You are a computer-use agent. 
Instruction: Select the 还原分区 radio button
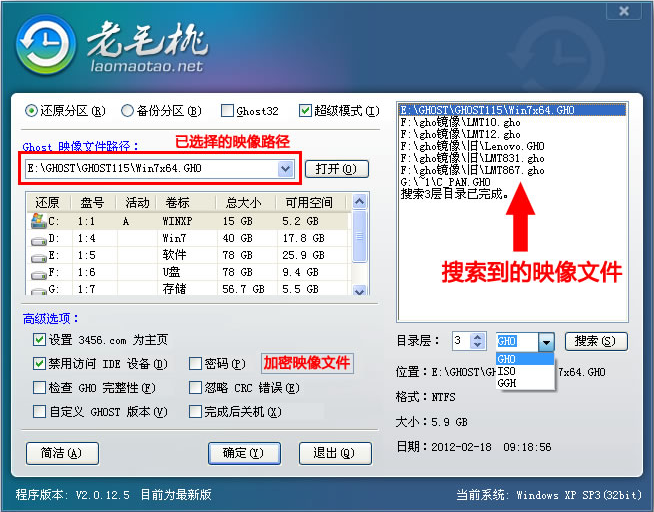(x=31, y=111)
